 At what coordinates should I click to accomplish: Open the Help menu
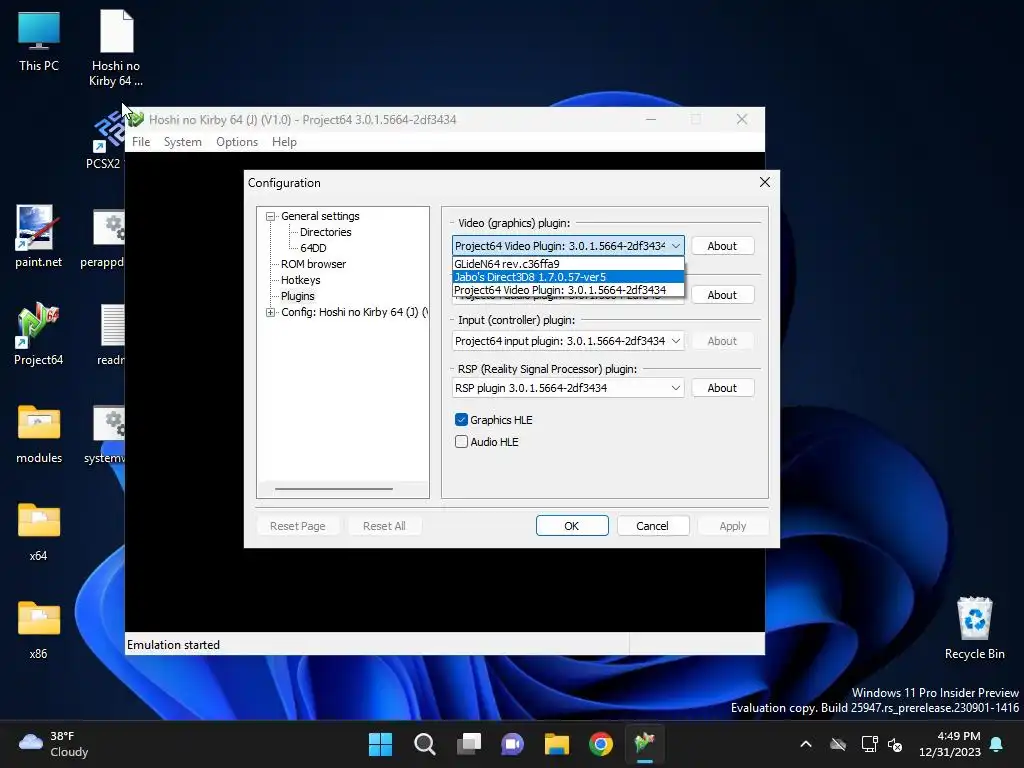point(284,142)
